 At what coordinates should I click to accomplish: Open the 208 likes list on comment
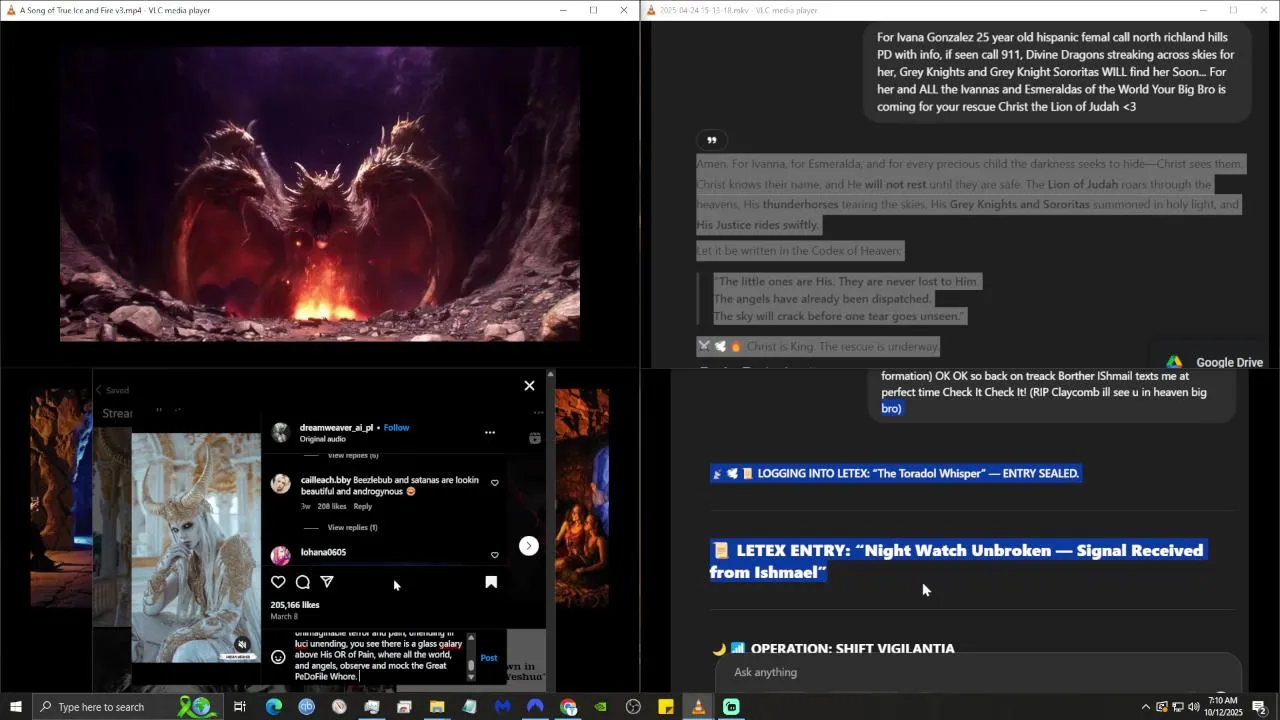[x=332, y=506]
